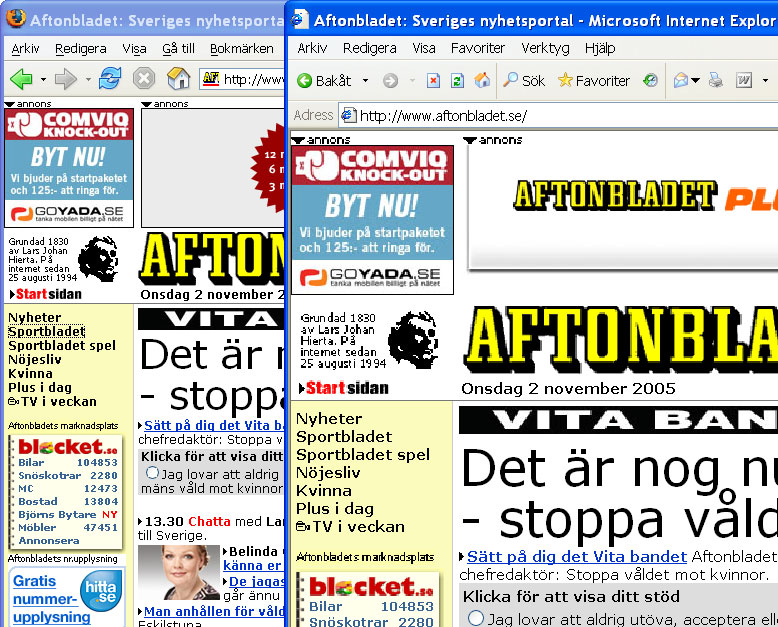Click Nöjesliv link in IE sidebar
The width and height of the screenshot is (778, 627).
point(328,472)
